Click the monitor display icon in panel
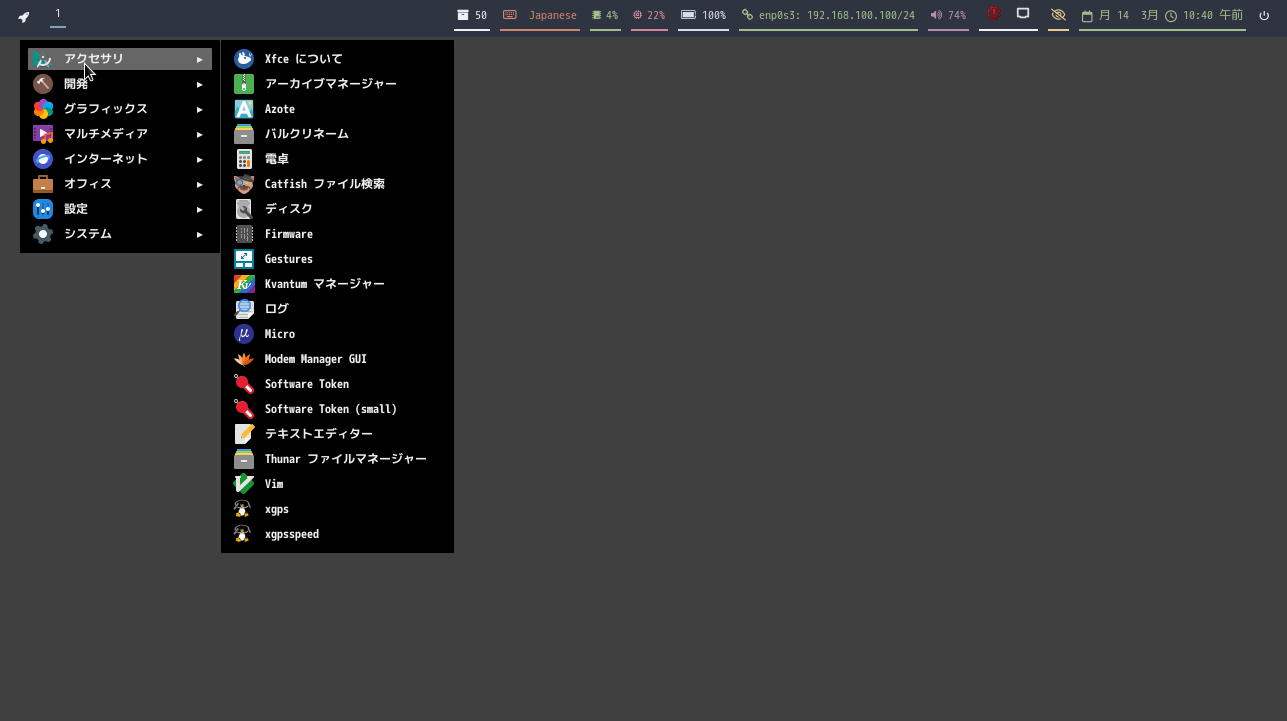The image size is (1287, 721). (x=1023, y=14)
